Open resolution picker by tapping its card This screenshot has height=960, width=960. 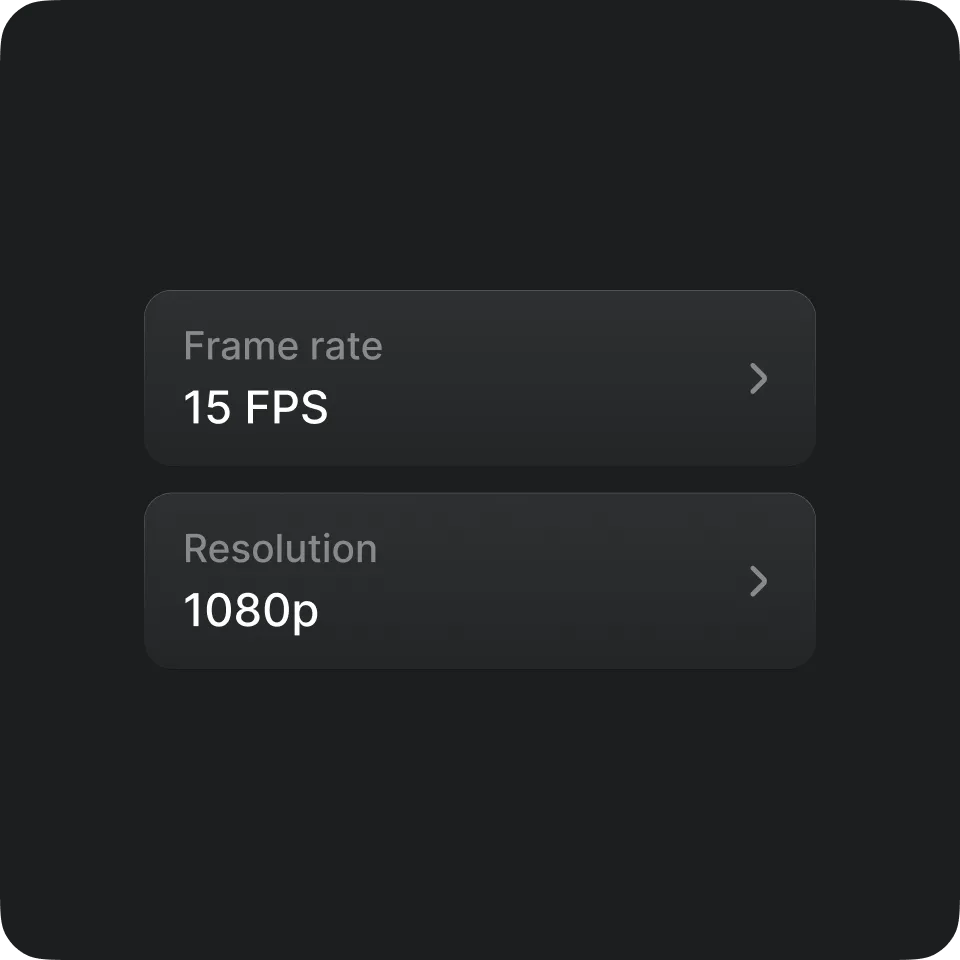[480, 580]
